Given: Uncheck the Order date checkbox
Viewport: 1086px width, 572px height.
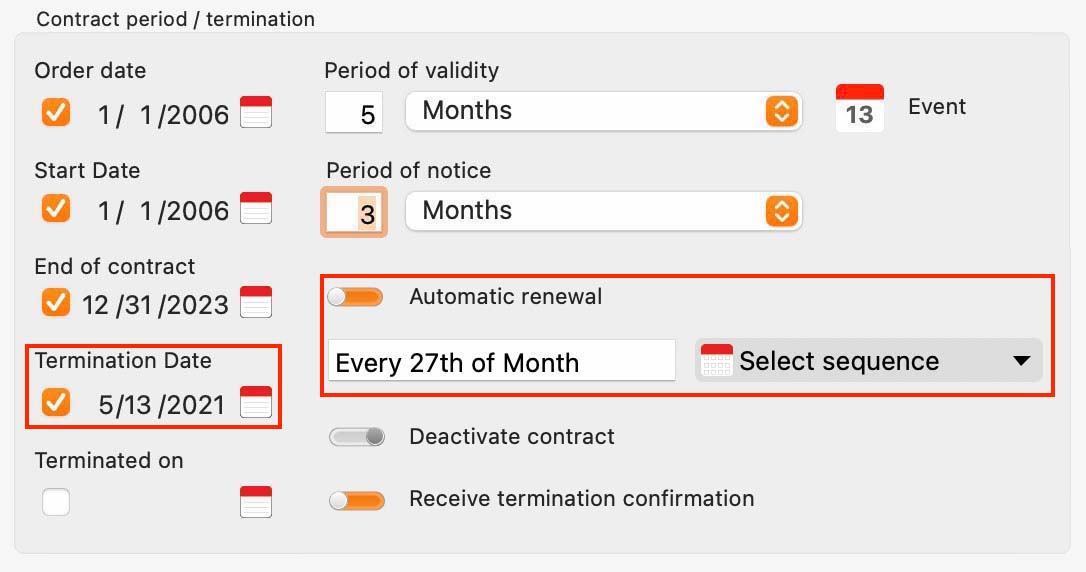Looking at the screenshot, I should tap(56, 112).
